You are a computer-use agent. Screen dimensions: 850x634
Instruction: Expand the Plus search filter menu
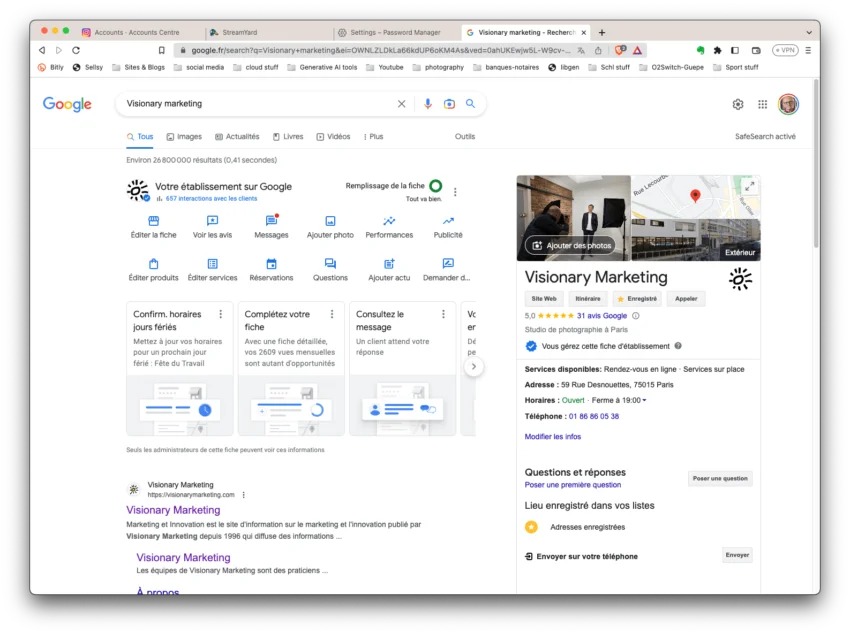point(372,137)
